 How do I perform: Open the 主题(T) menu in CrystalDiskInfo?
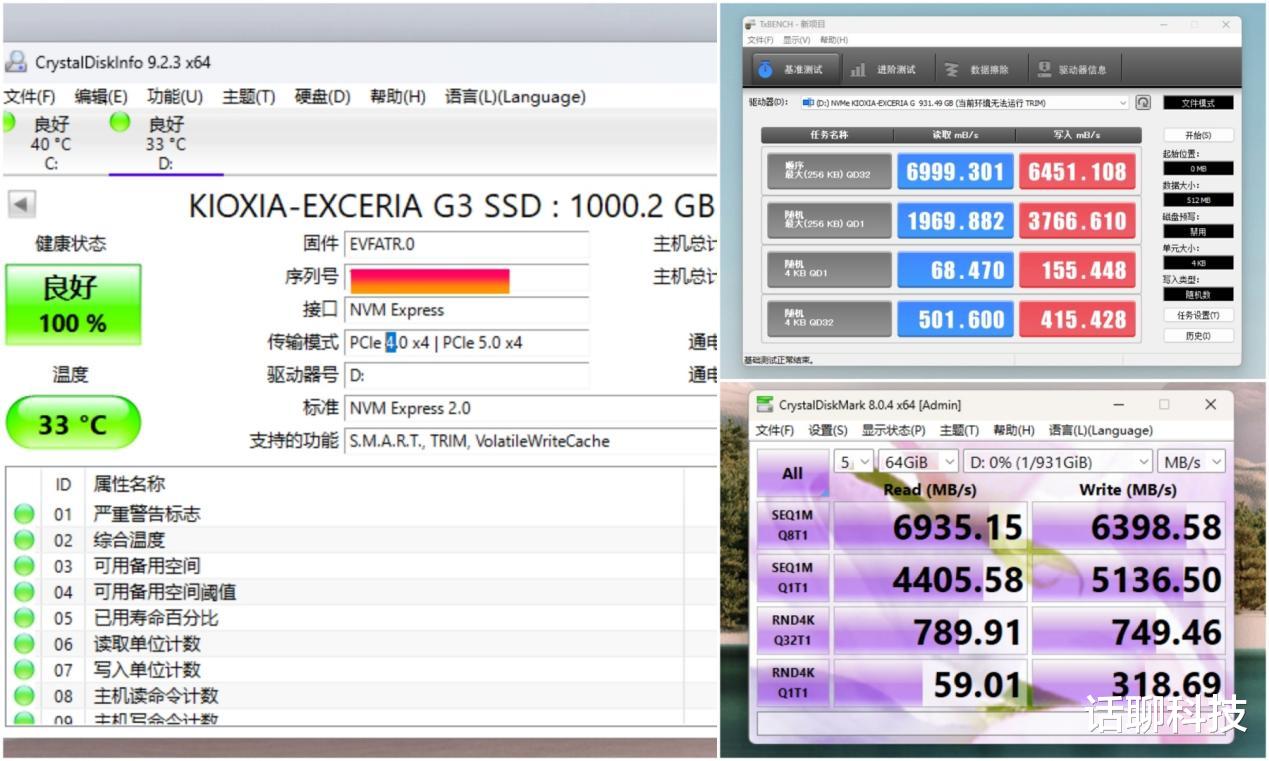pyautogui.click(x=249, y=97)
